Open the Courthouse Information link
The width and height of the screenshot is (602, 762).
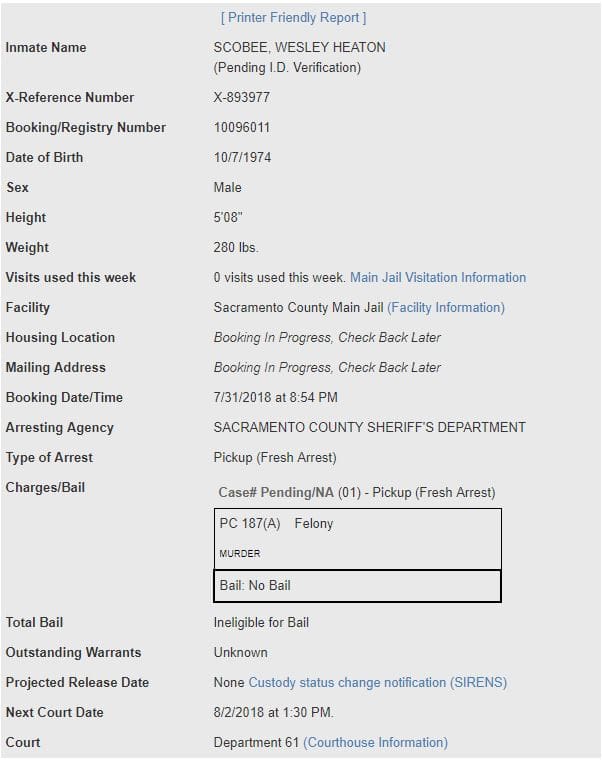click(375, 743)
